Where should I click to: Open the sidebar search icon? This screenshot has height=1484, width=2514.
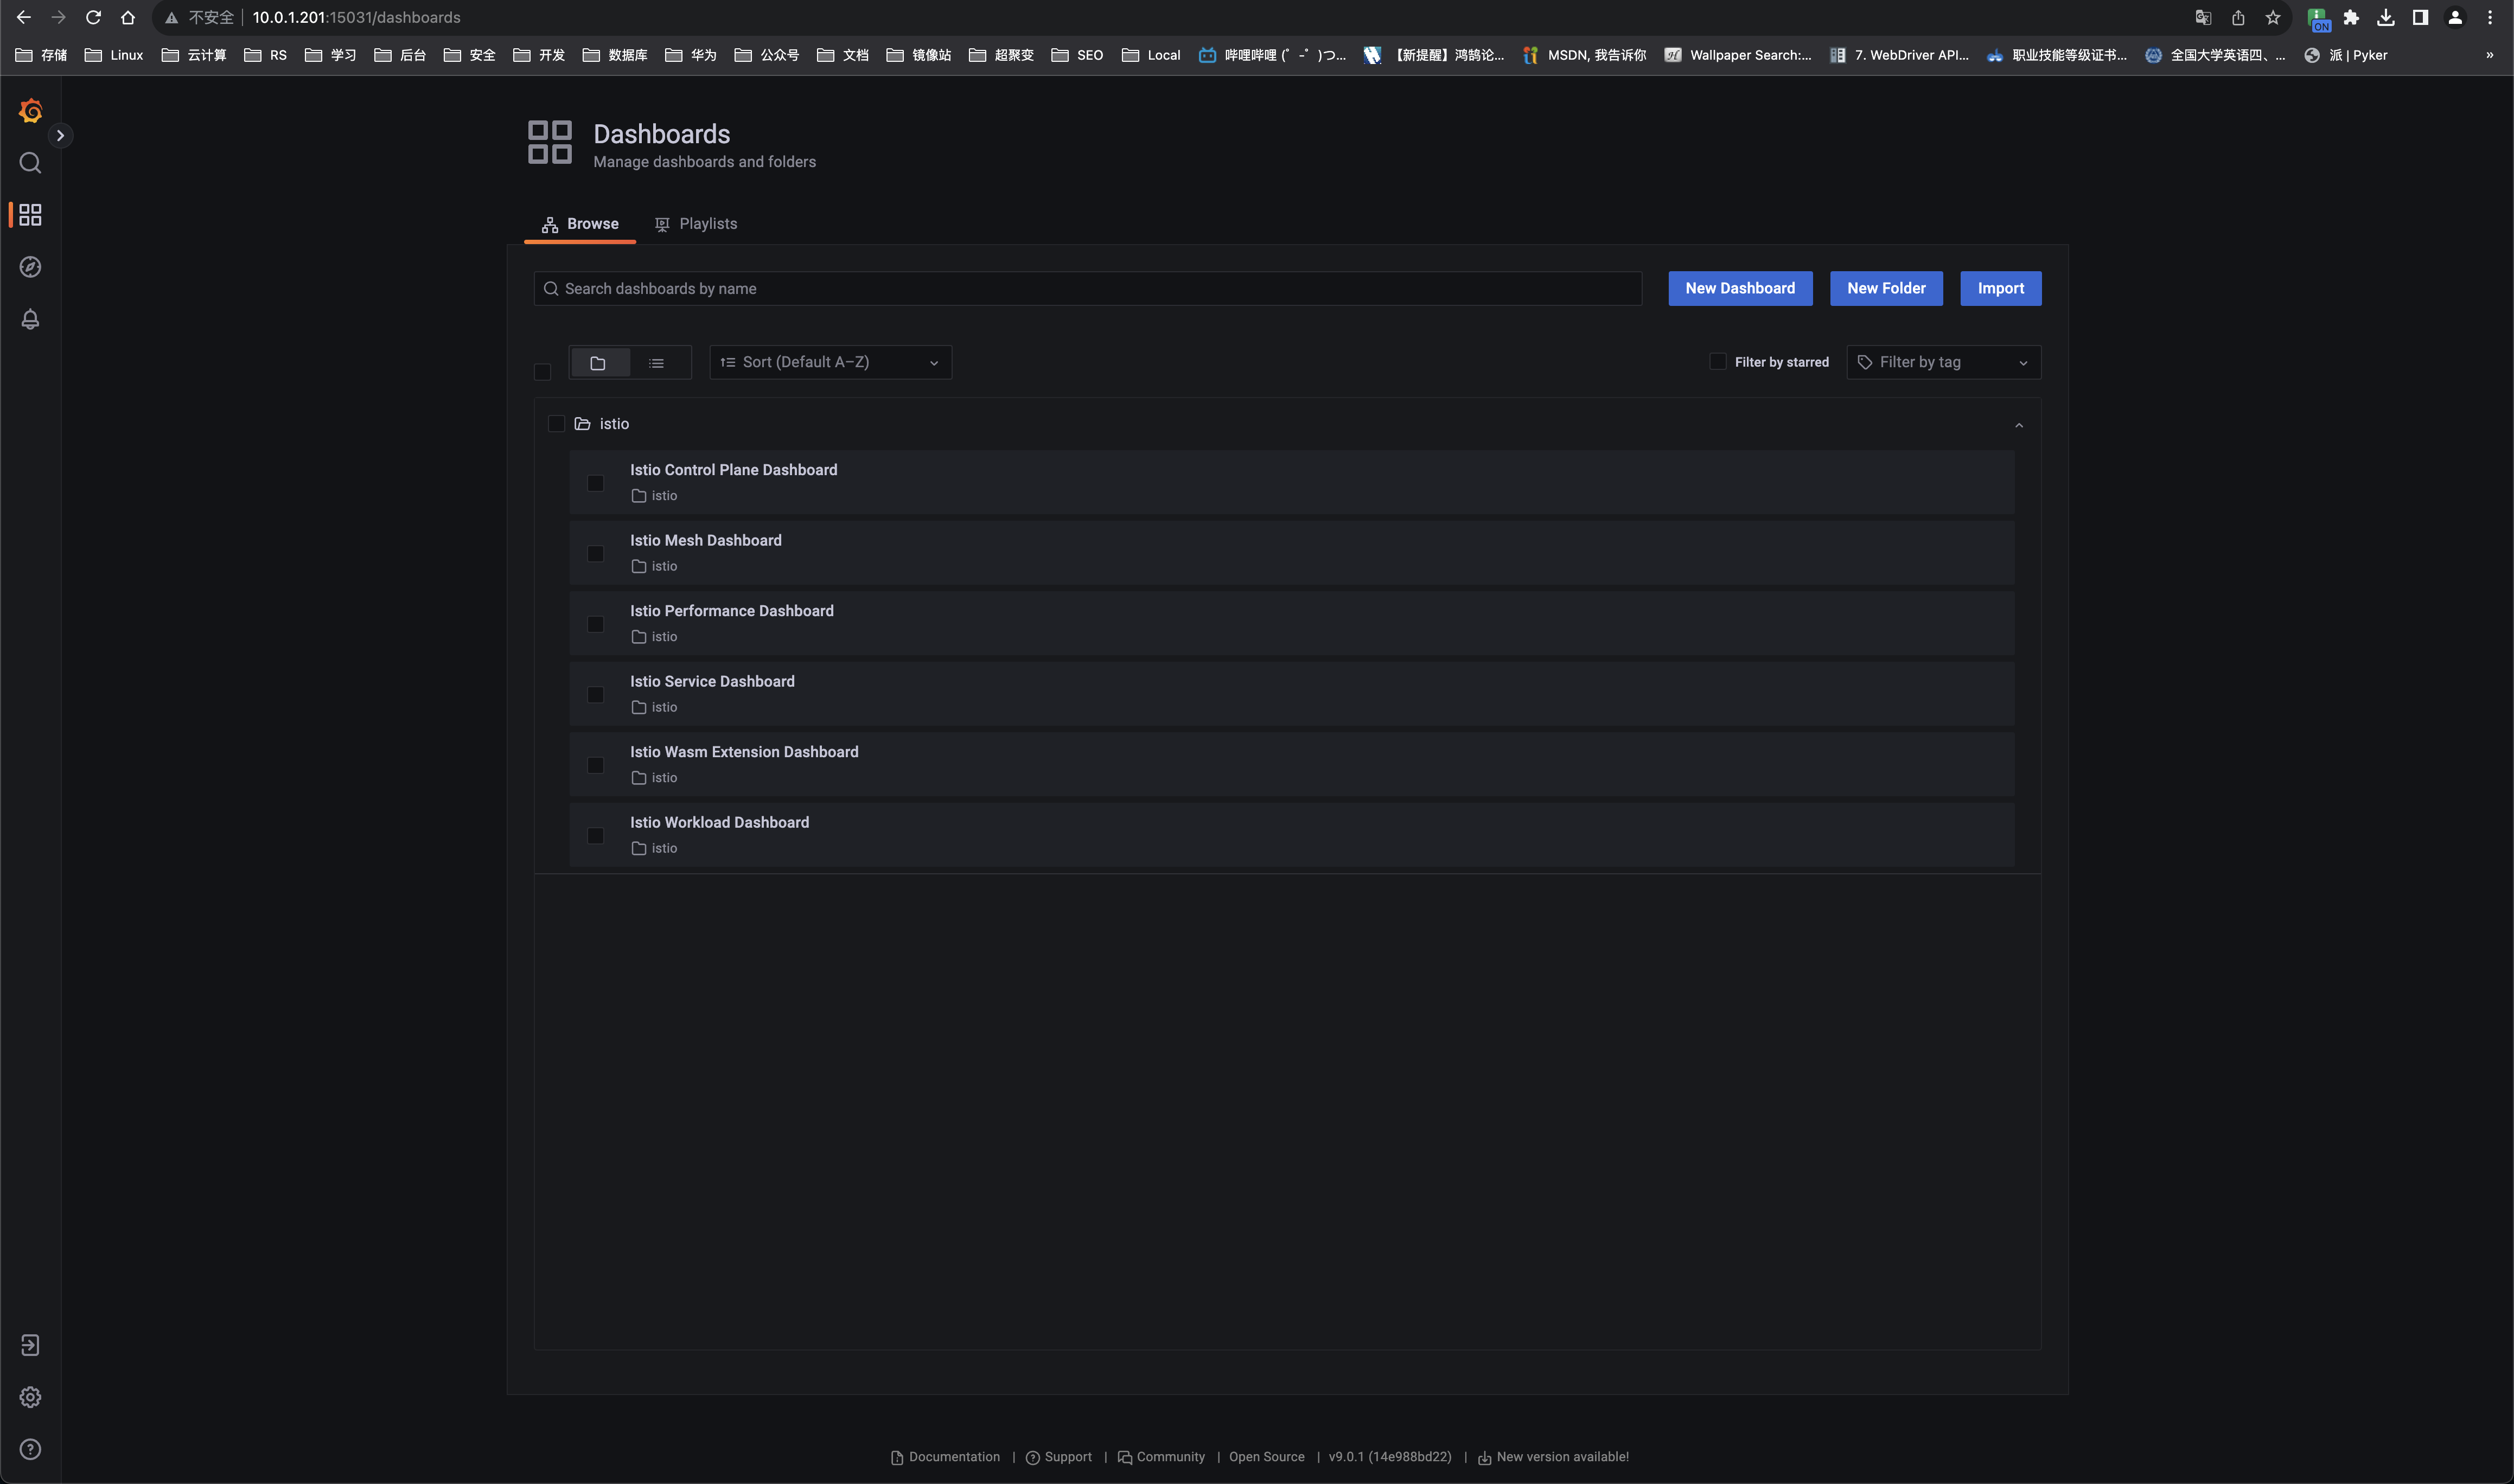pos(30,163)
